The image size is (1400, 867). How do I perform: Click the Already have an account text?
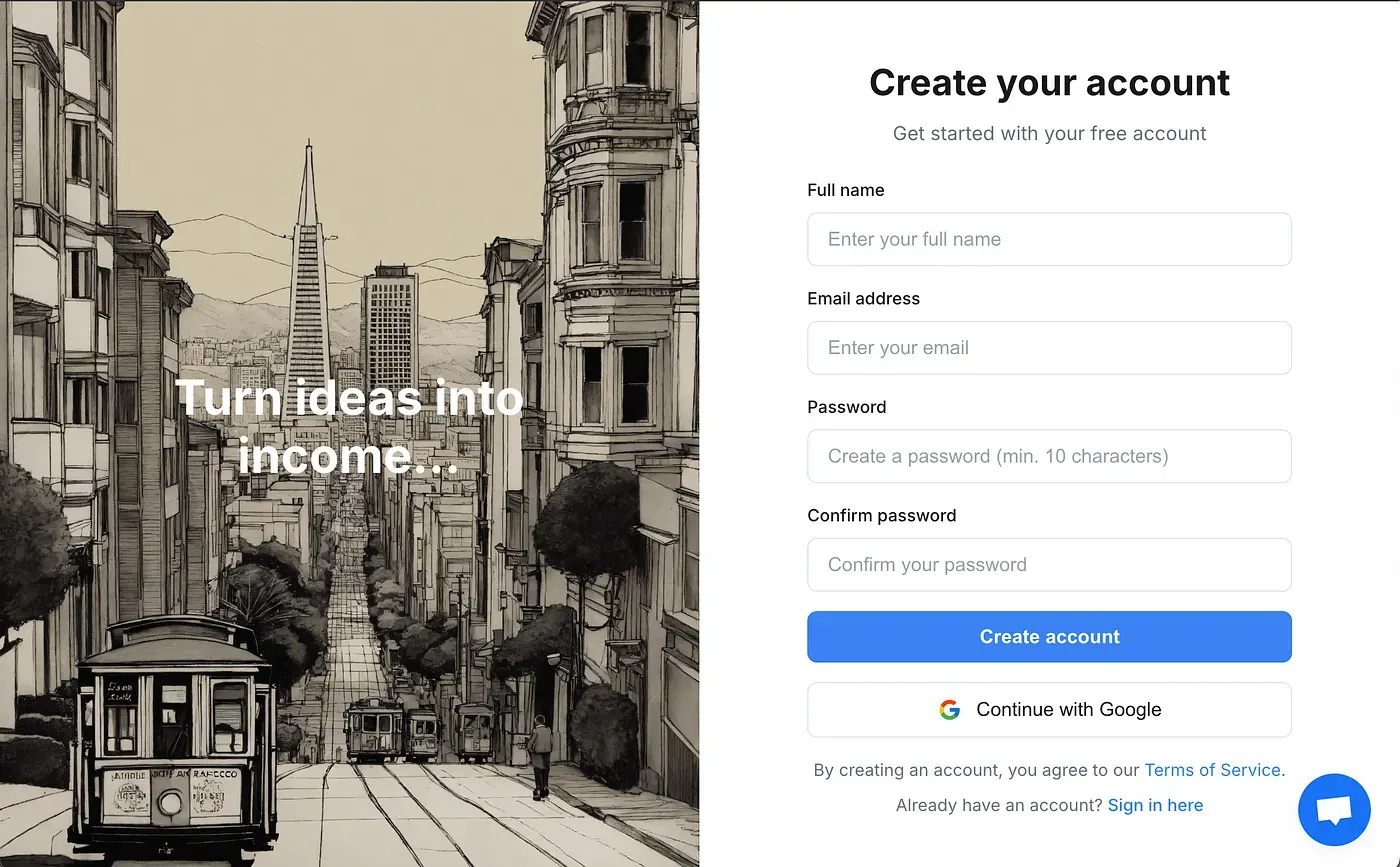998,805
